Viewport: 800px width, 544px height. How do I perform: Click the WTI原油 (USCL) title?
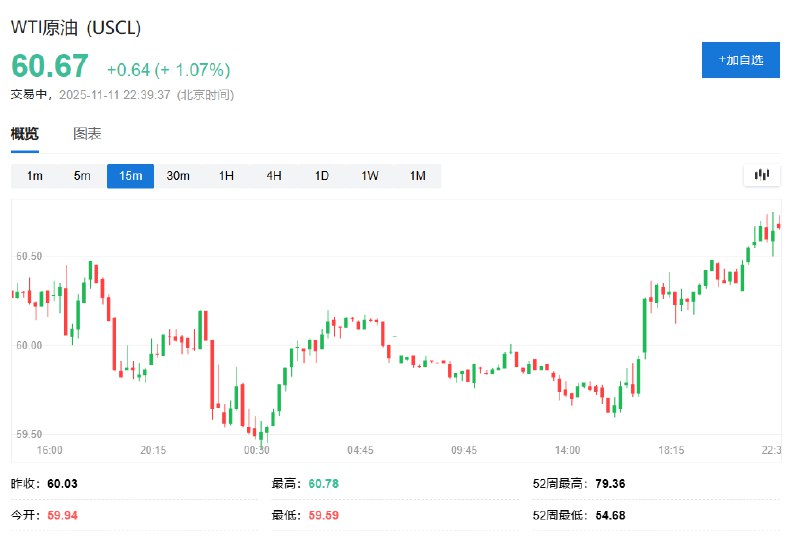coord(76,28)
